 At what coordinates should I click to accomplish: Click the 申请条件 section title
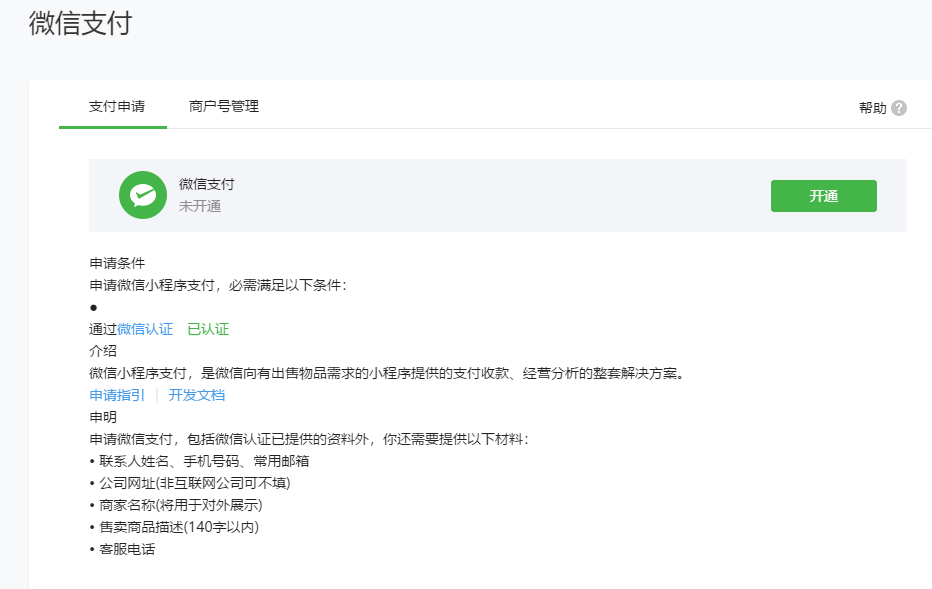[117, 263]
